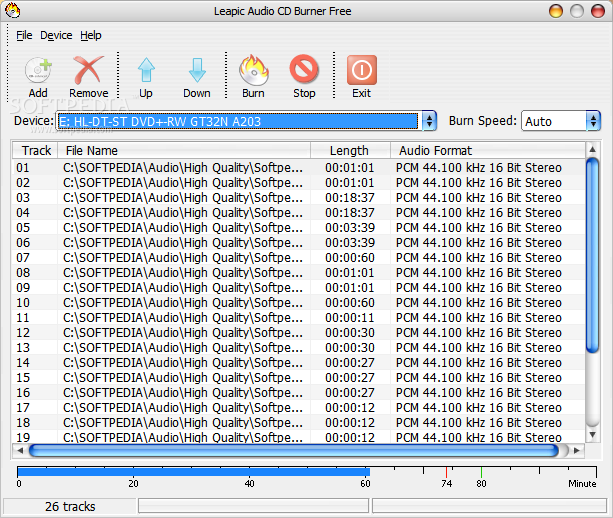Exit the application via Exit icon
This screenshot has width=613, height=518.
(x=362, y=70)
